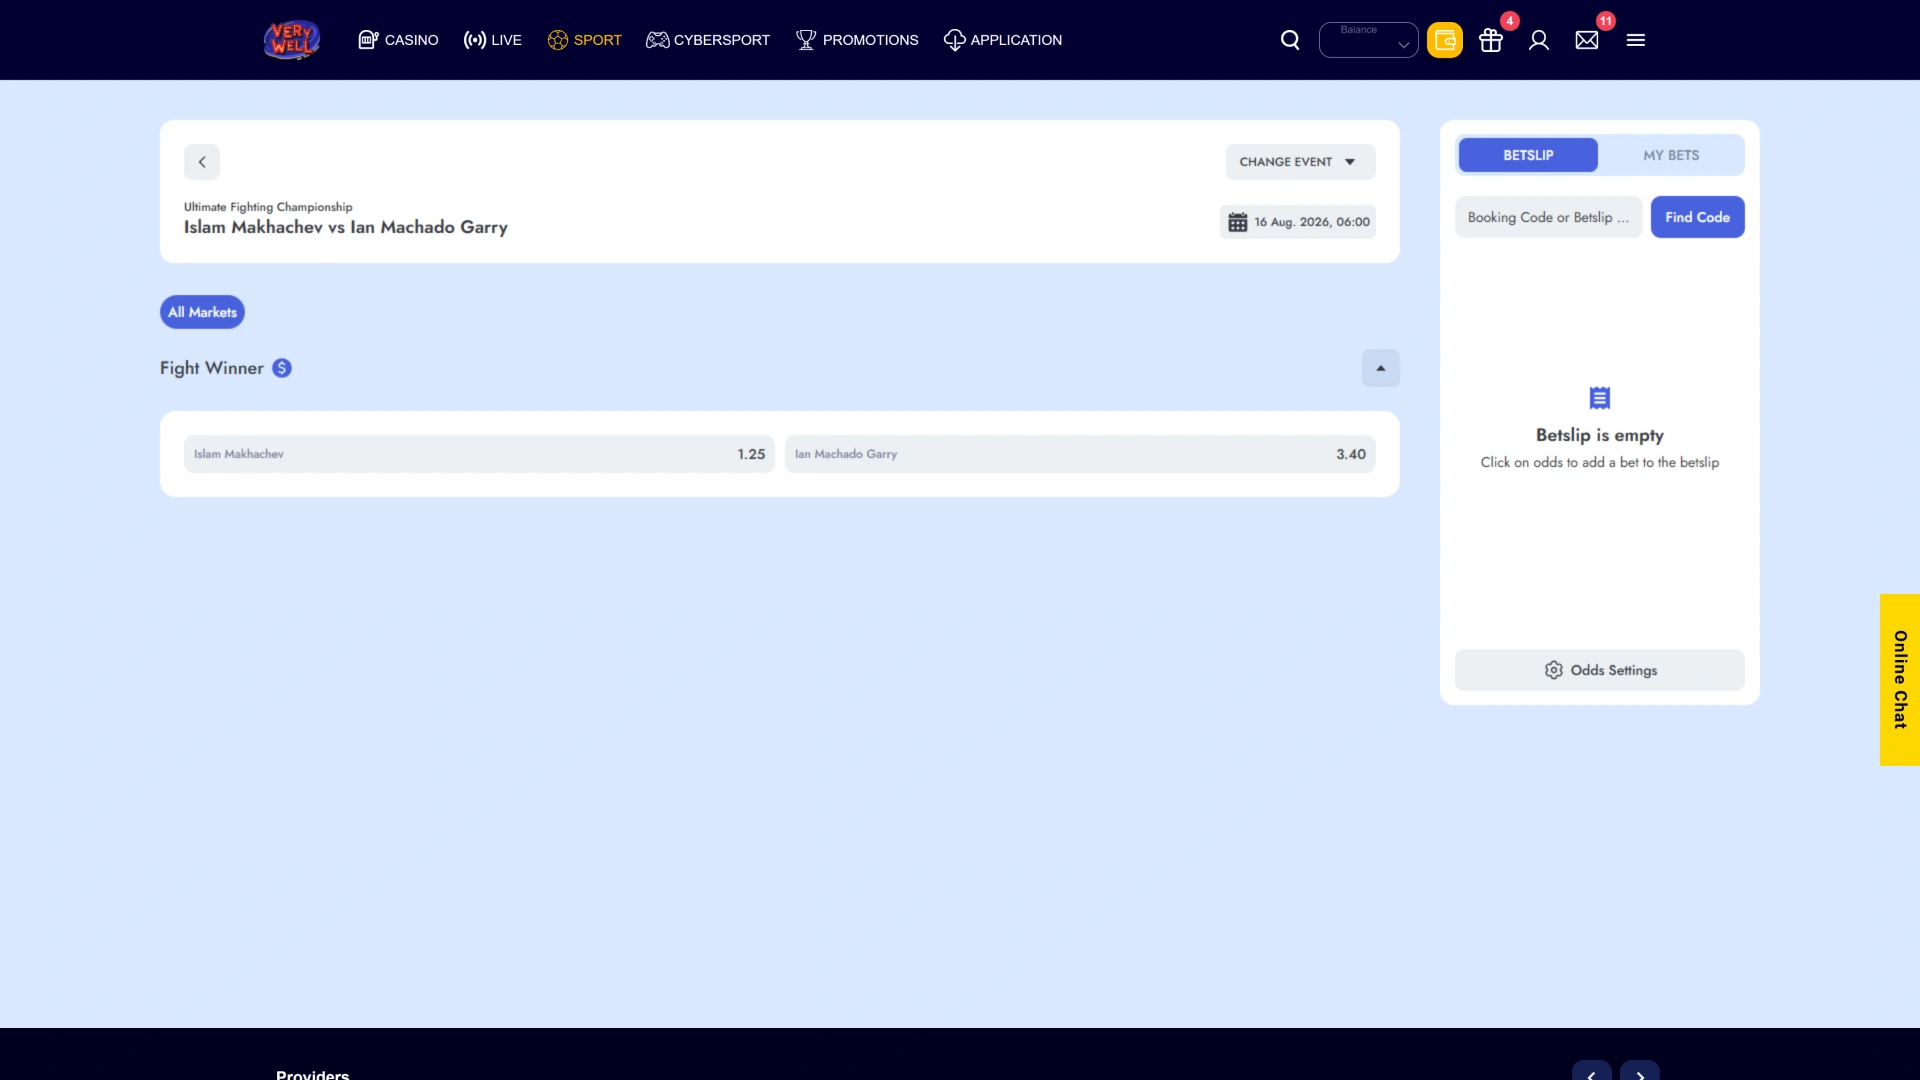Click the dollar icon next to Fight Winner
Viewport: 1920px width, 1080px height.
coord(282,368)
